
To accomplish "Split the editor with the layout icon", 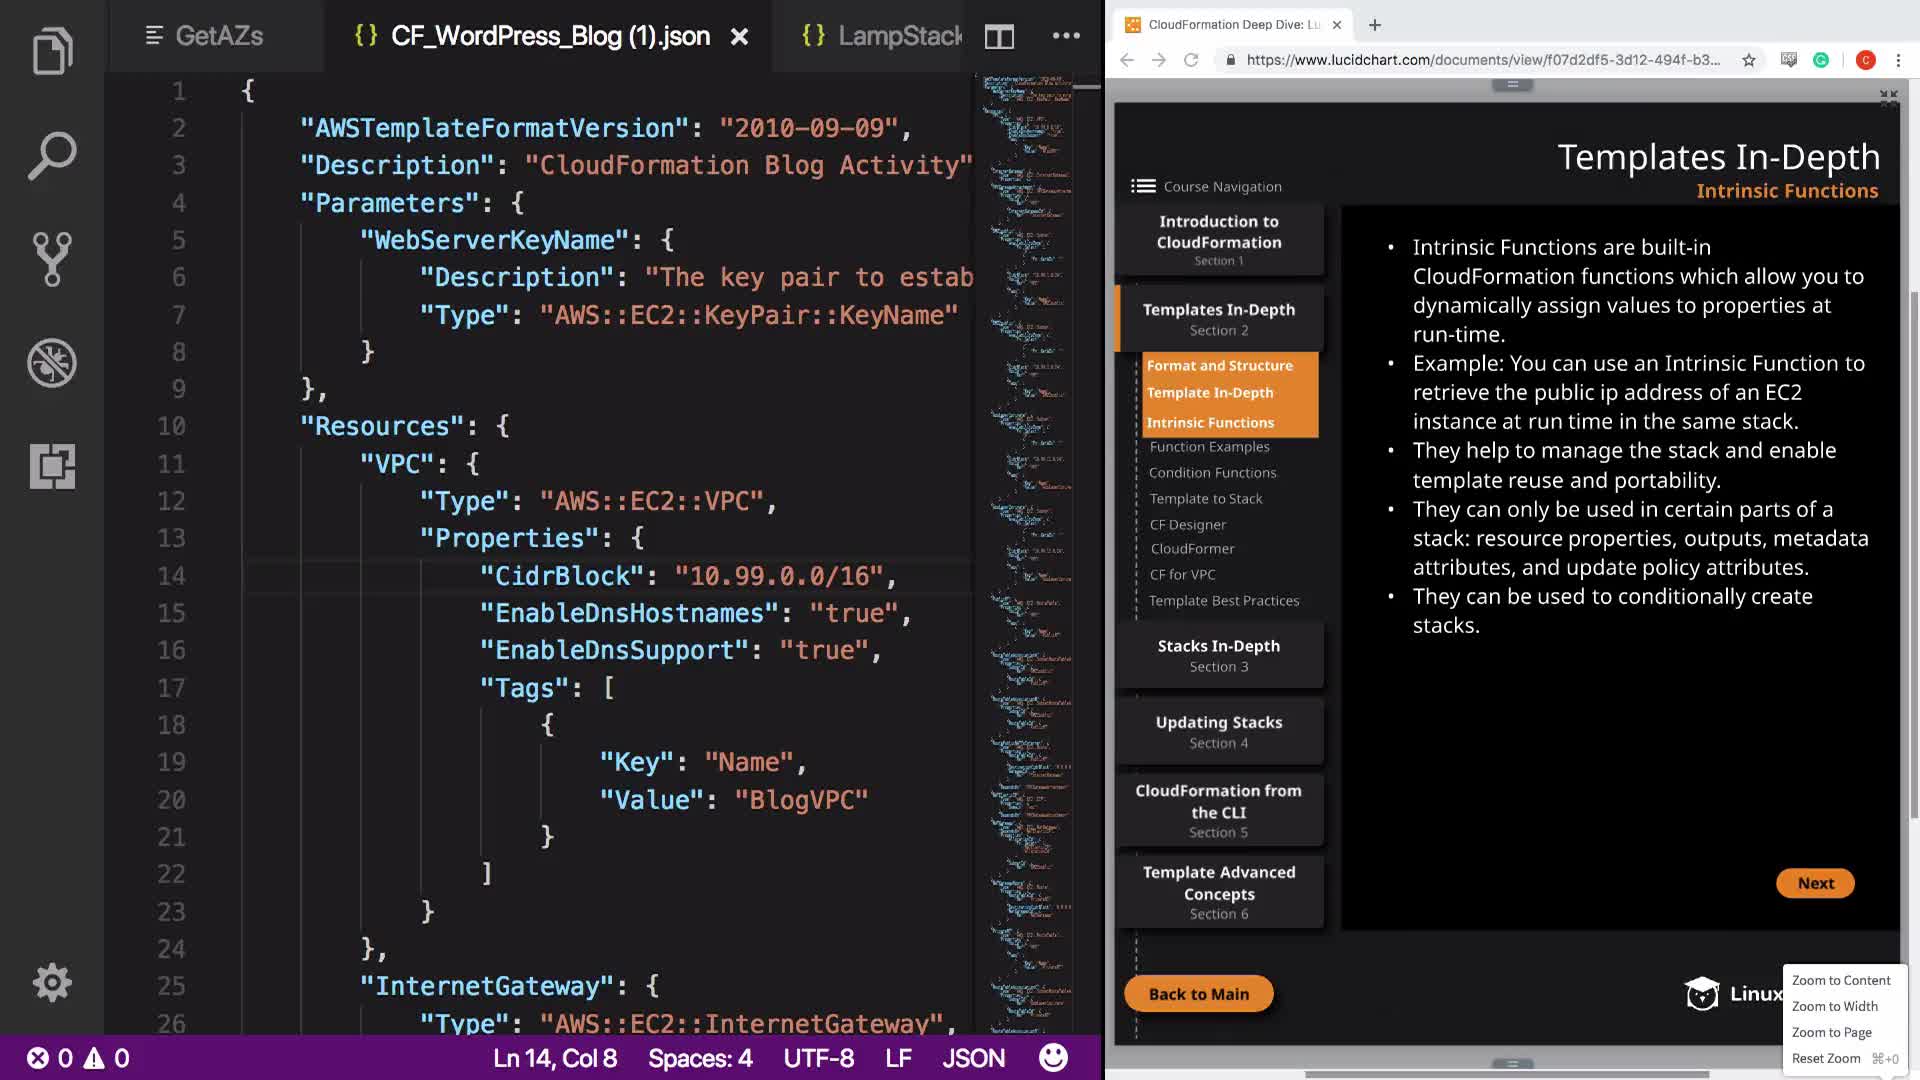I will (x=999, y=37).
